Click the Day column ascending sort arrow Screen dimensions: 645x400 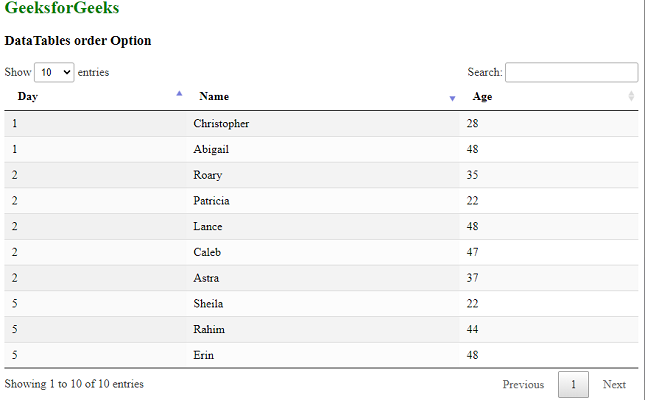(179, 93)
